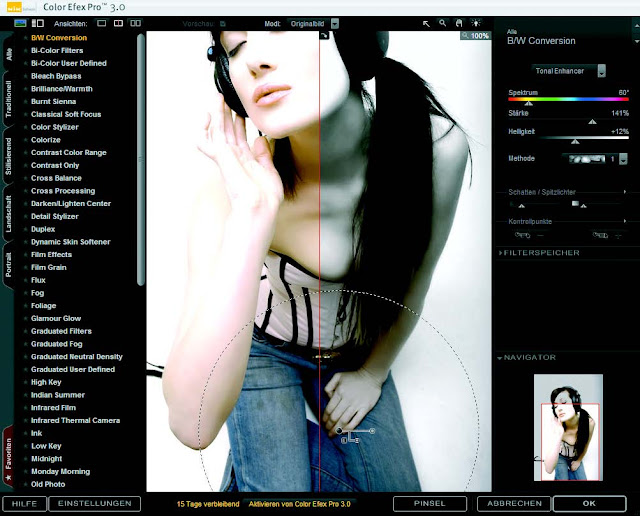
Task: Toggle favorite star for Midnight
Action: pos(25,459)
